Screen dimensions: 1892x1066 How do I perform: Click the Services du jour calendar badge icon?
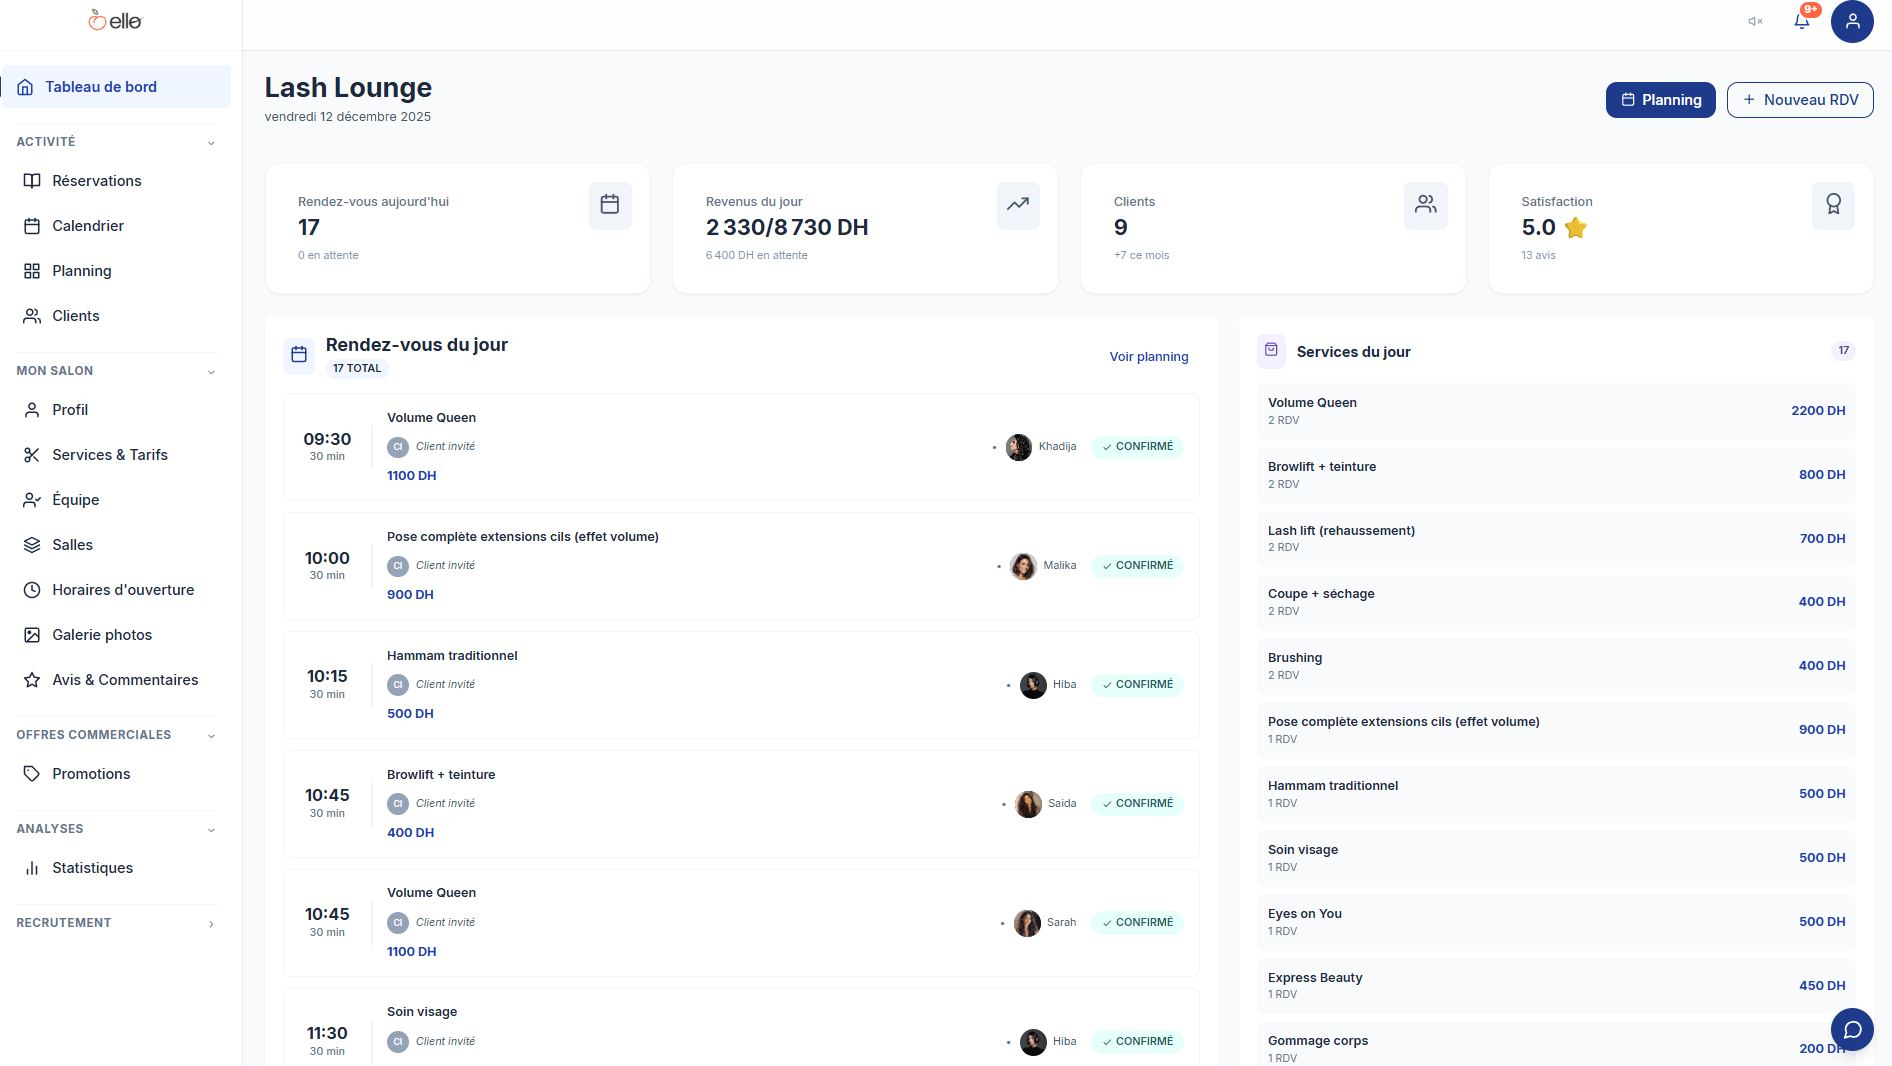click(1270, 352)
